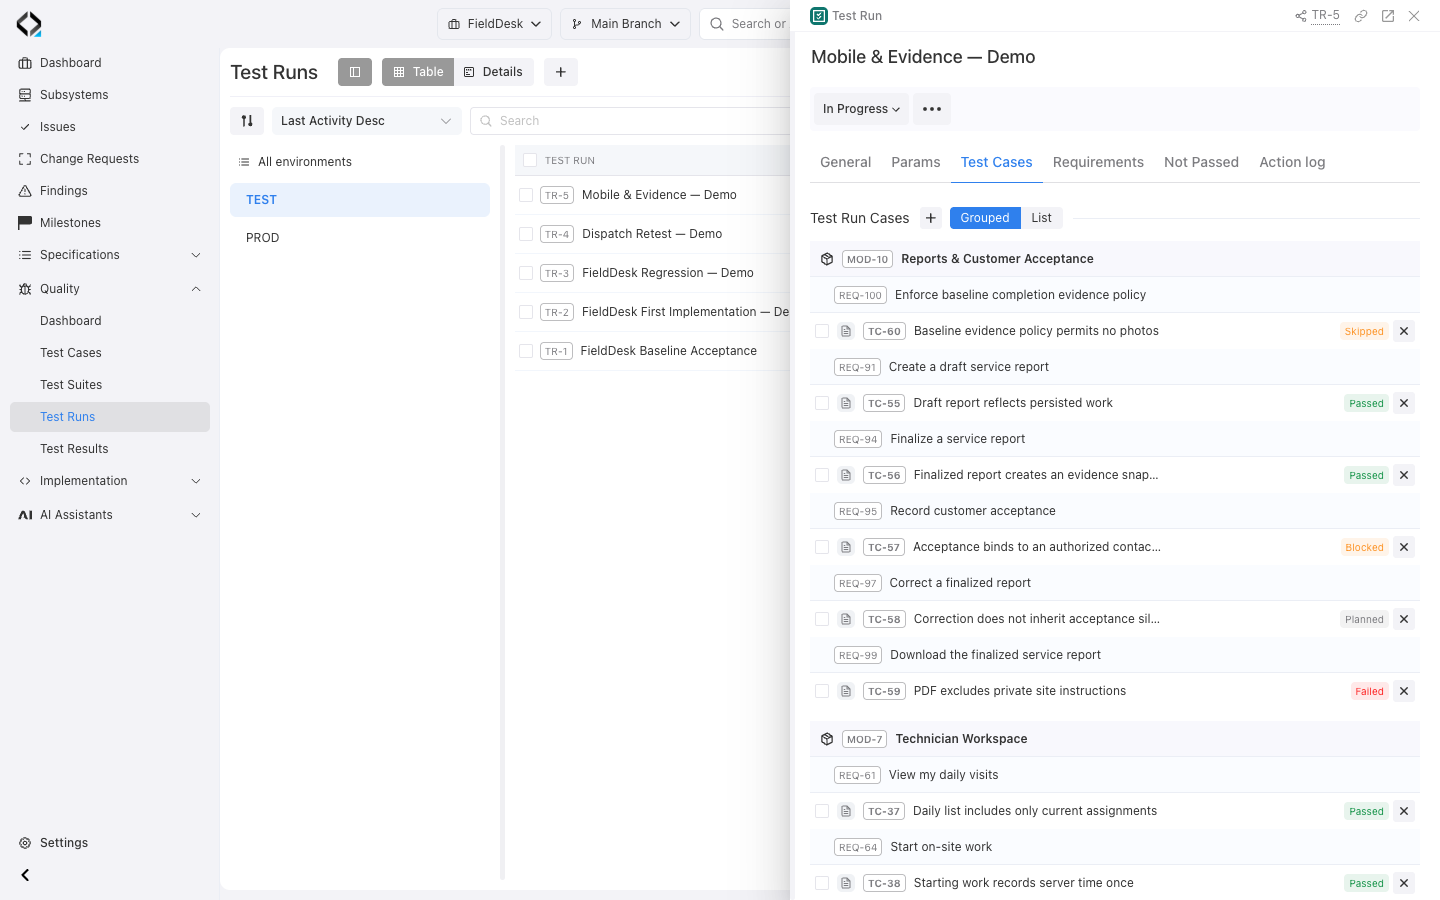Screen dimensions: 1440x900
Task: Add a test run case with plus
Action: tap(931, 218)
